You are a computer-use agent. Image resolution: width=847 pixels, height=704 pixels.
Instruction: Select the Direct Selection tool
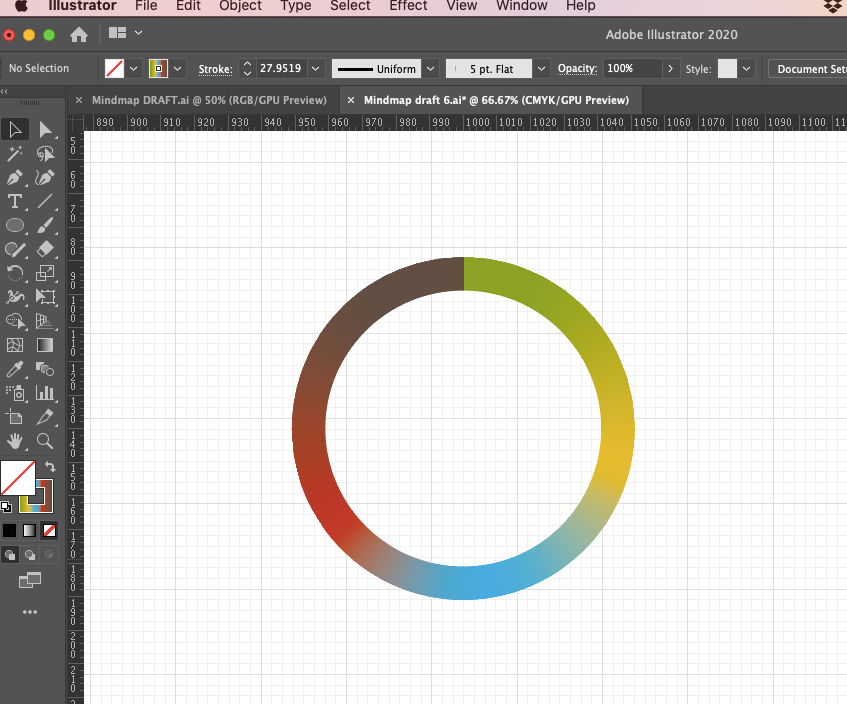45,129
